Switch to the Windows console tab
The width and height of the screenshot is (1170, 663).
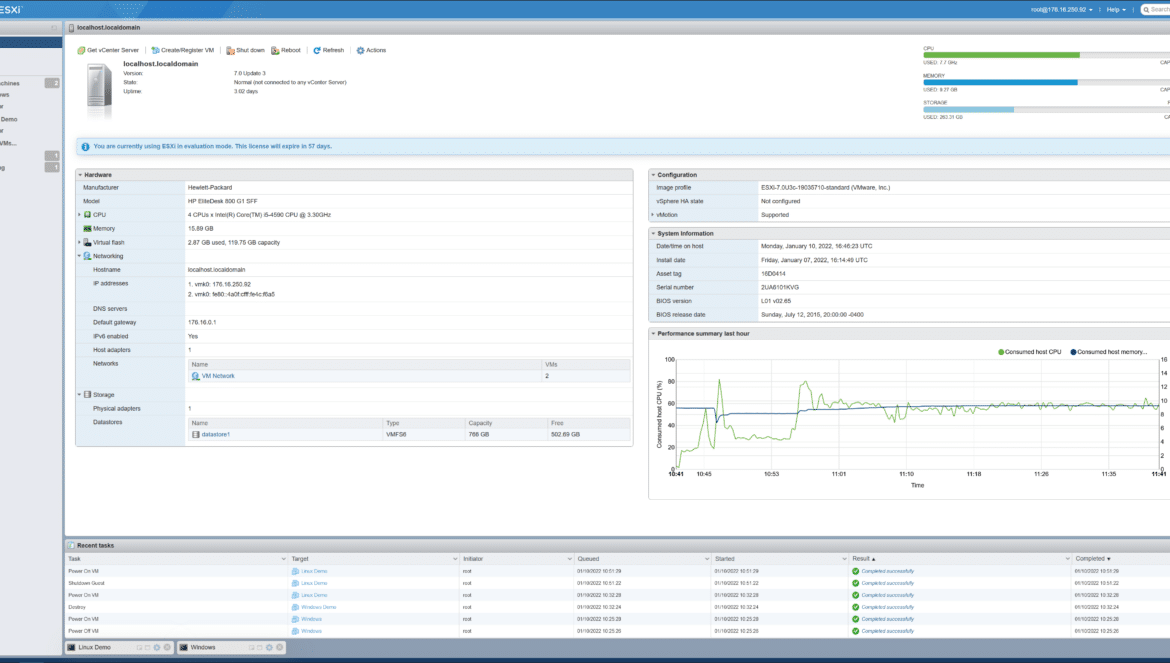(x=203, y=647)
